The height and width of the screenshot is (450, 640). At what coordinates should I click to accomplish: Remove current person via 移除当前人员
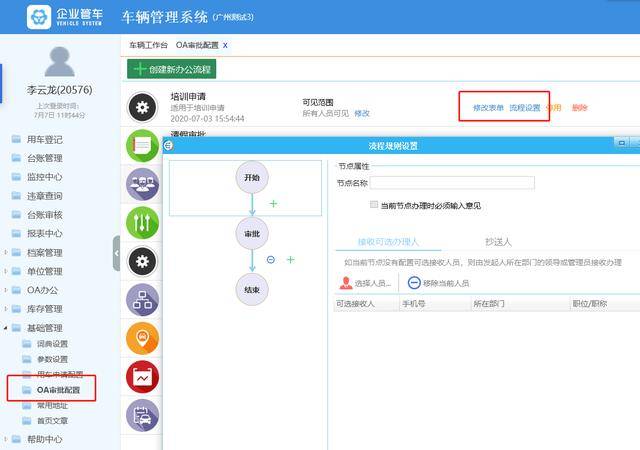click(x=438, y=283)
